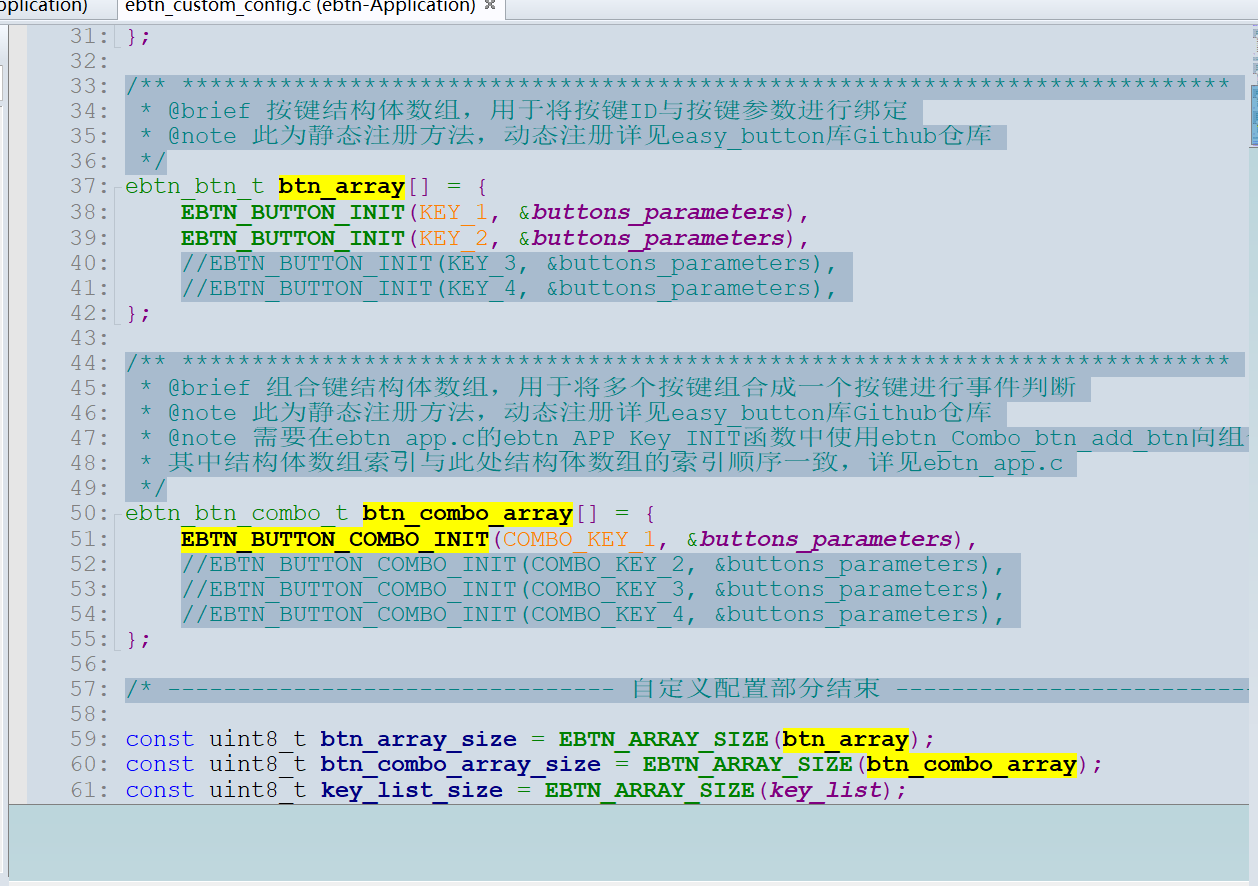Click btn_array_size variable on line 59
The height and width of the screenshot is (886, 1258).
pyautogui.click(x=419, y=740)
